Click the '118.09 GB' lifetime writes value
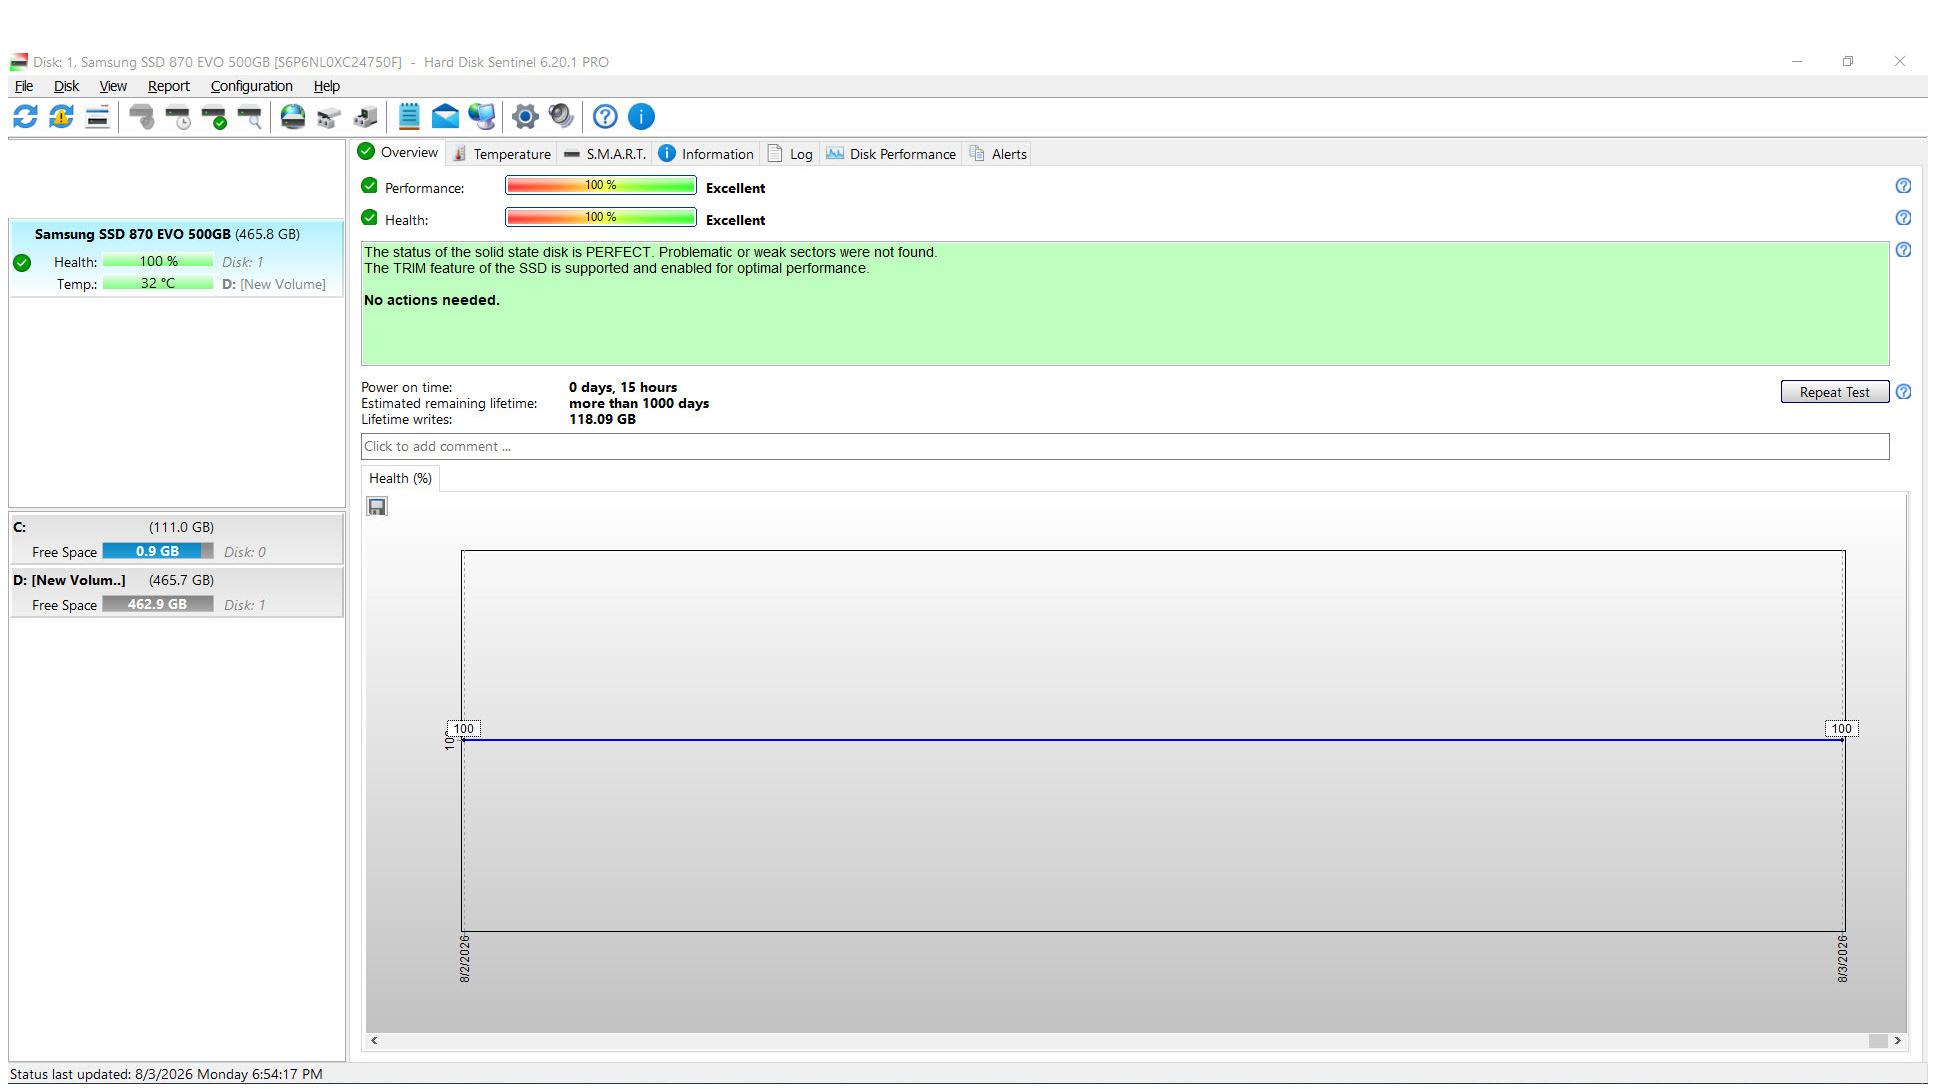Screen dimensions: 1936x1089 [602, 419]
